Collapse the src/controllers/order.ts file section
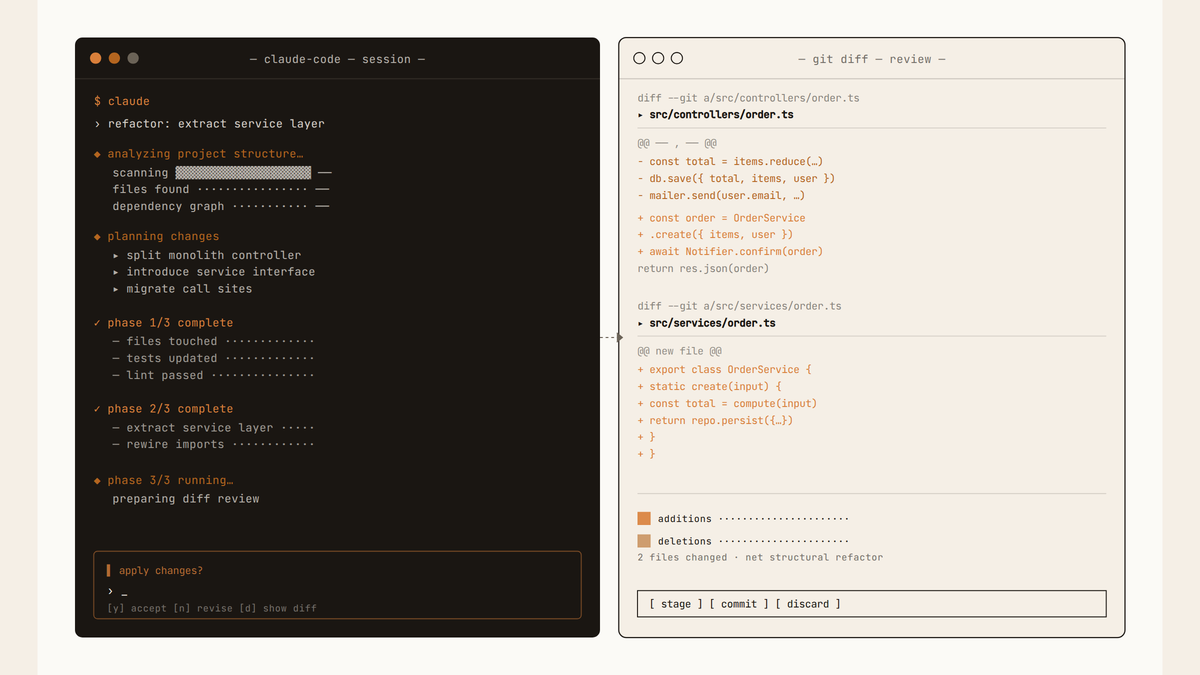Image resolution: width=1200 pixels, height=675 pixels. [641, 115]
